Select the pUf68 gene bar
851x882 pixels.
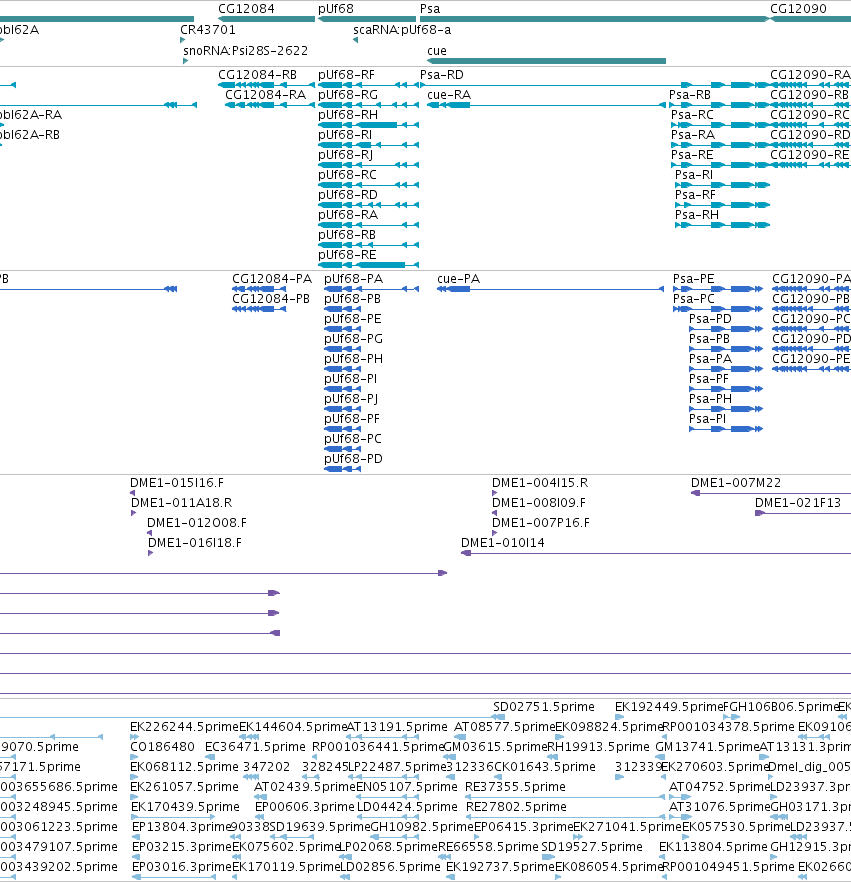(x=367, y=19)
